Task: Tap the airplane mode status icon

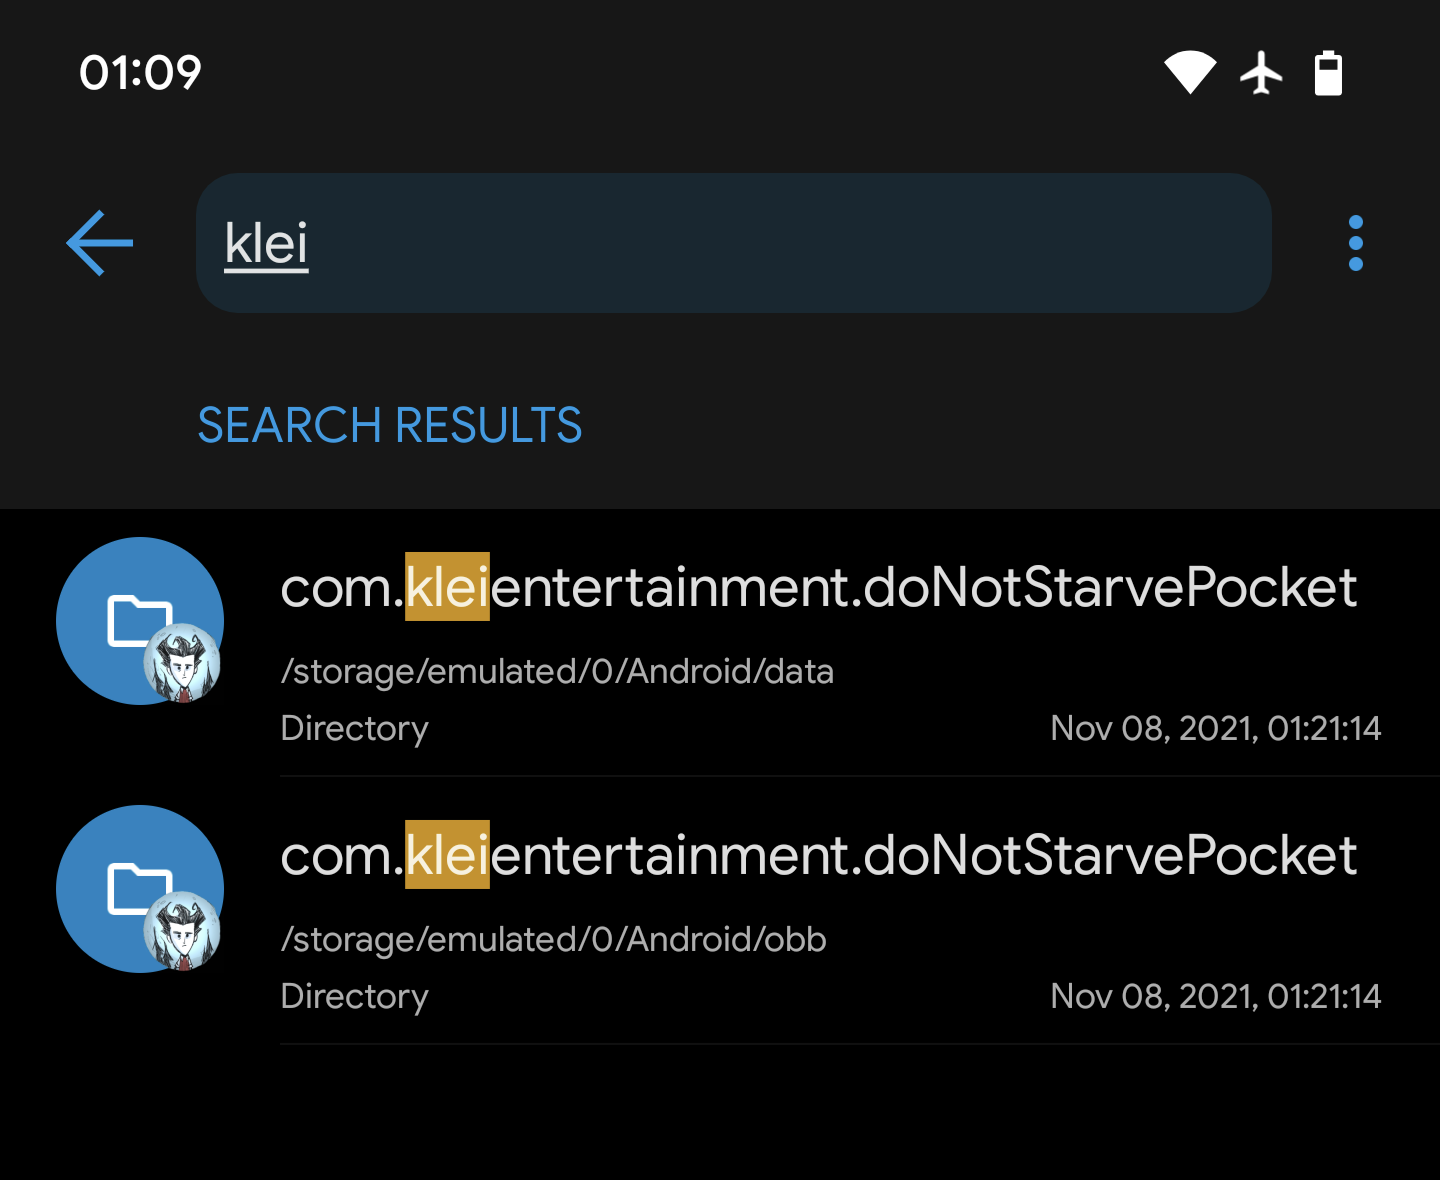Action: coord(1262,73)
